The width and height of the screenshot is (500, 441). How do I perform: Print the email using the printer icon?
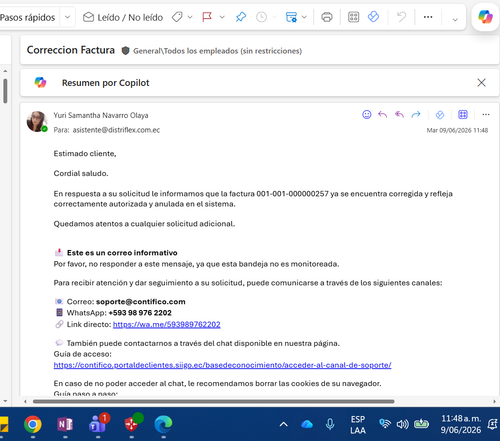pyautogui.click(x=327, y=17)
